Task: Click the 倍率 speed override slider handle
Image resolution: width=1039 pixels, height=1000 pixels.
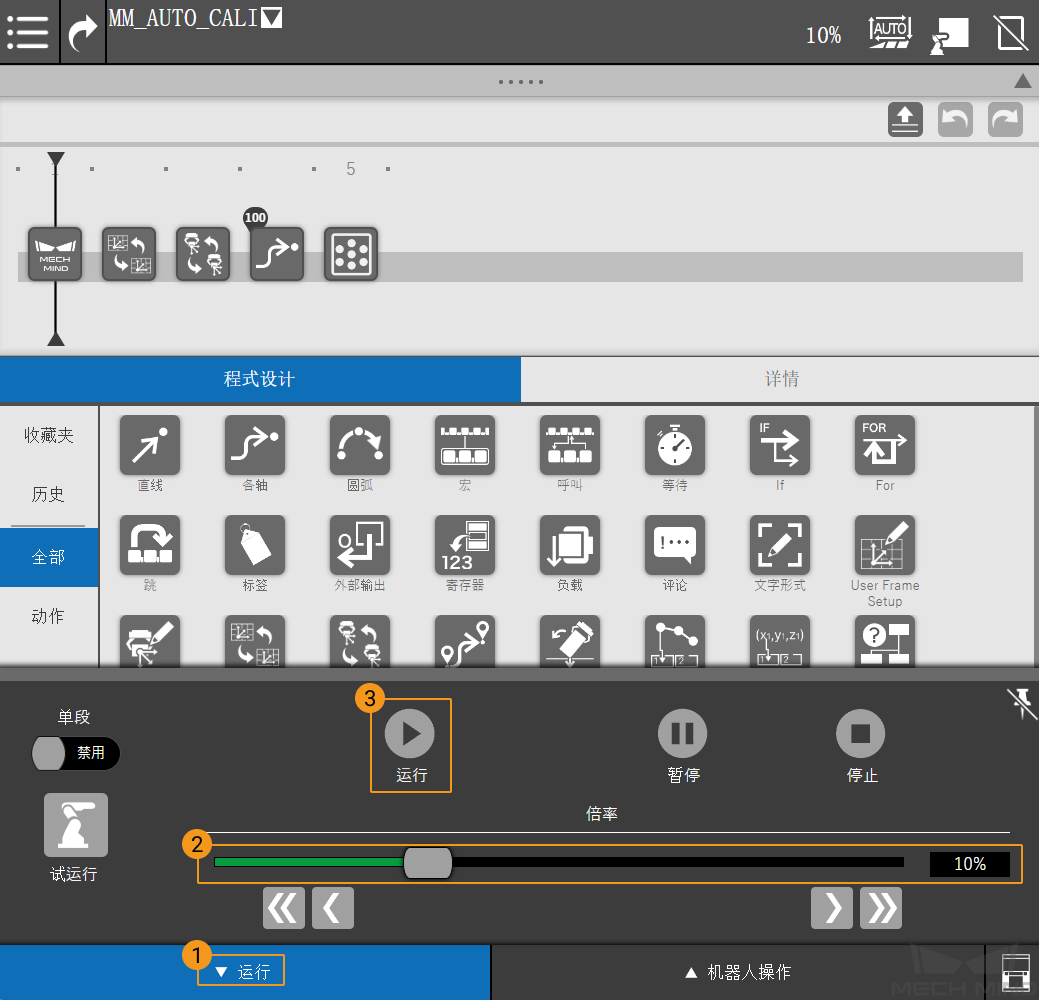Action: point(428,863)
